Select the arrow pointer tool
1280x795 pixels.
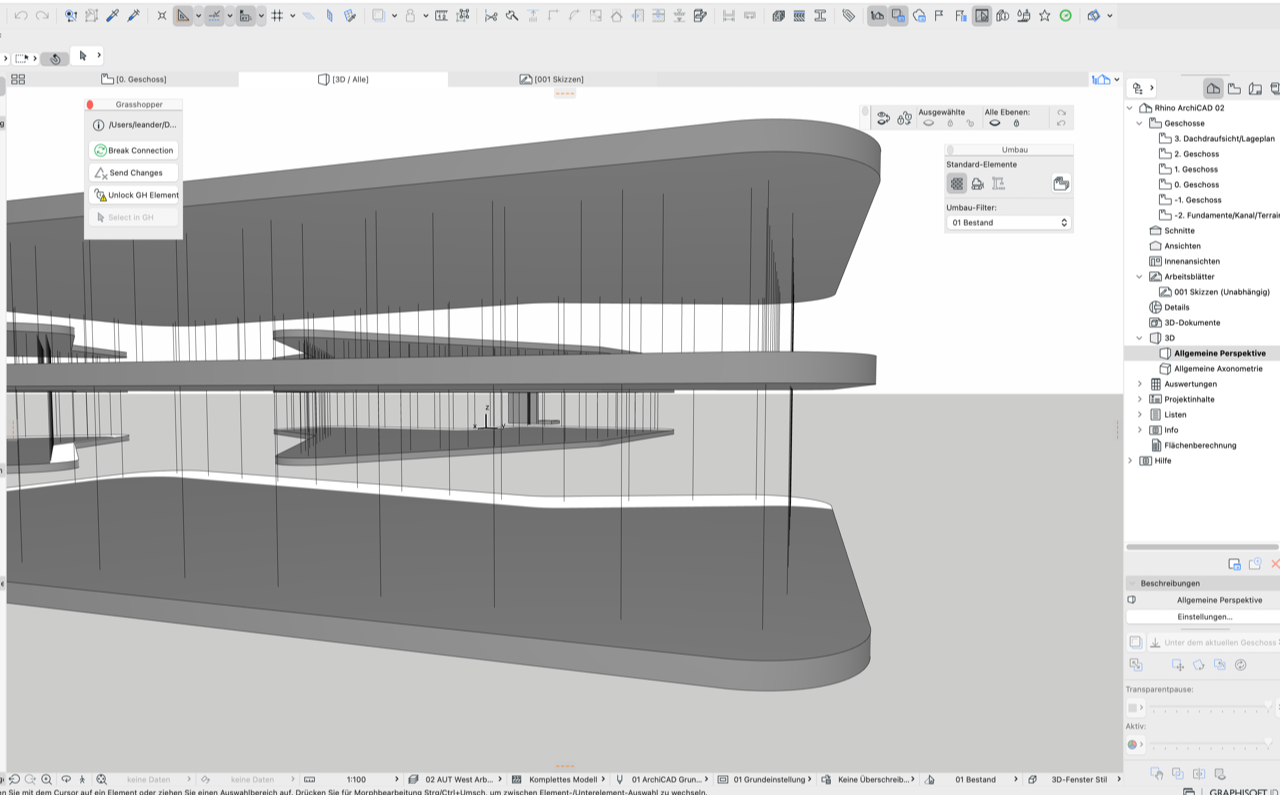point(83,56)
